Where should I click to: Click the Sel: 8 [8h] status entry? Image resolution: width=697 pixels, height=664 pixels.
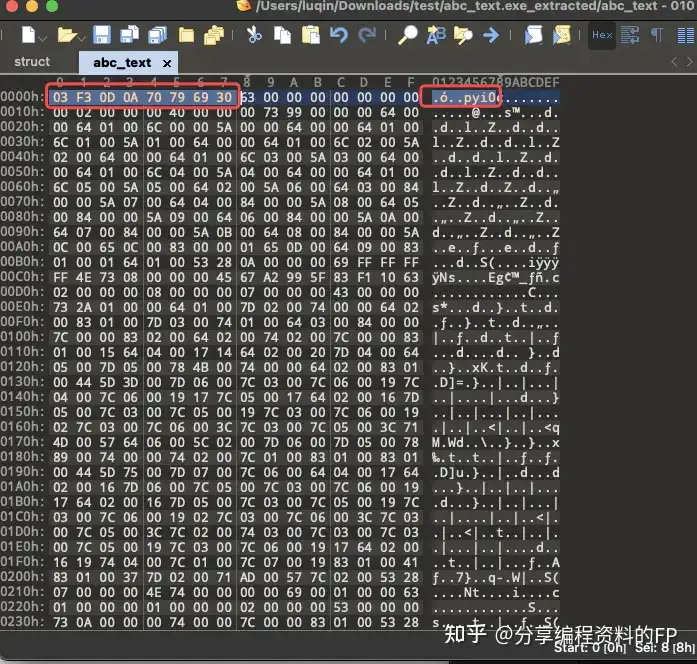(665, 648)
